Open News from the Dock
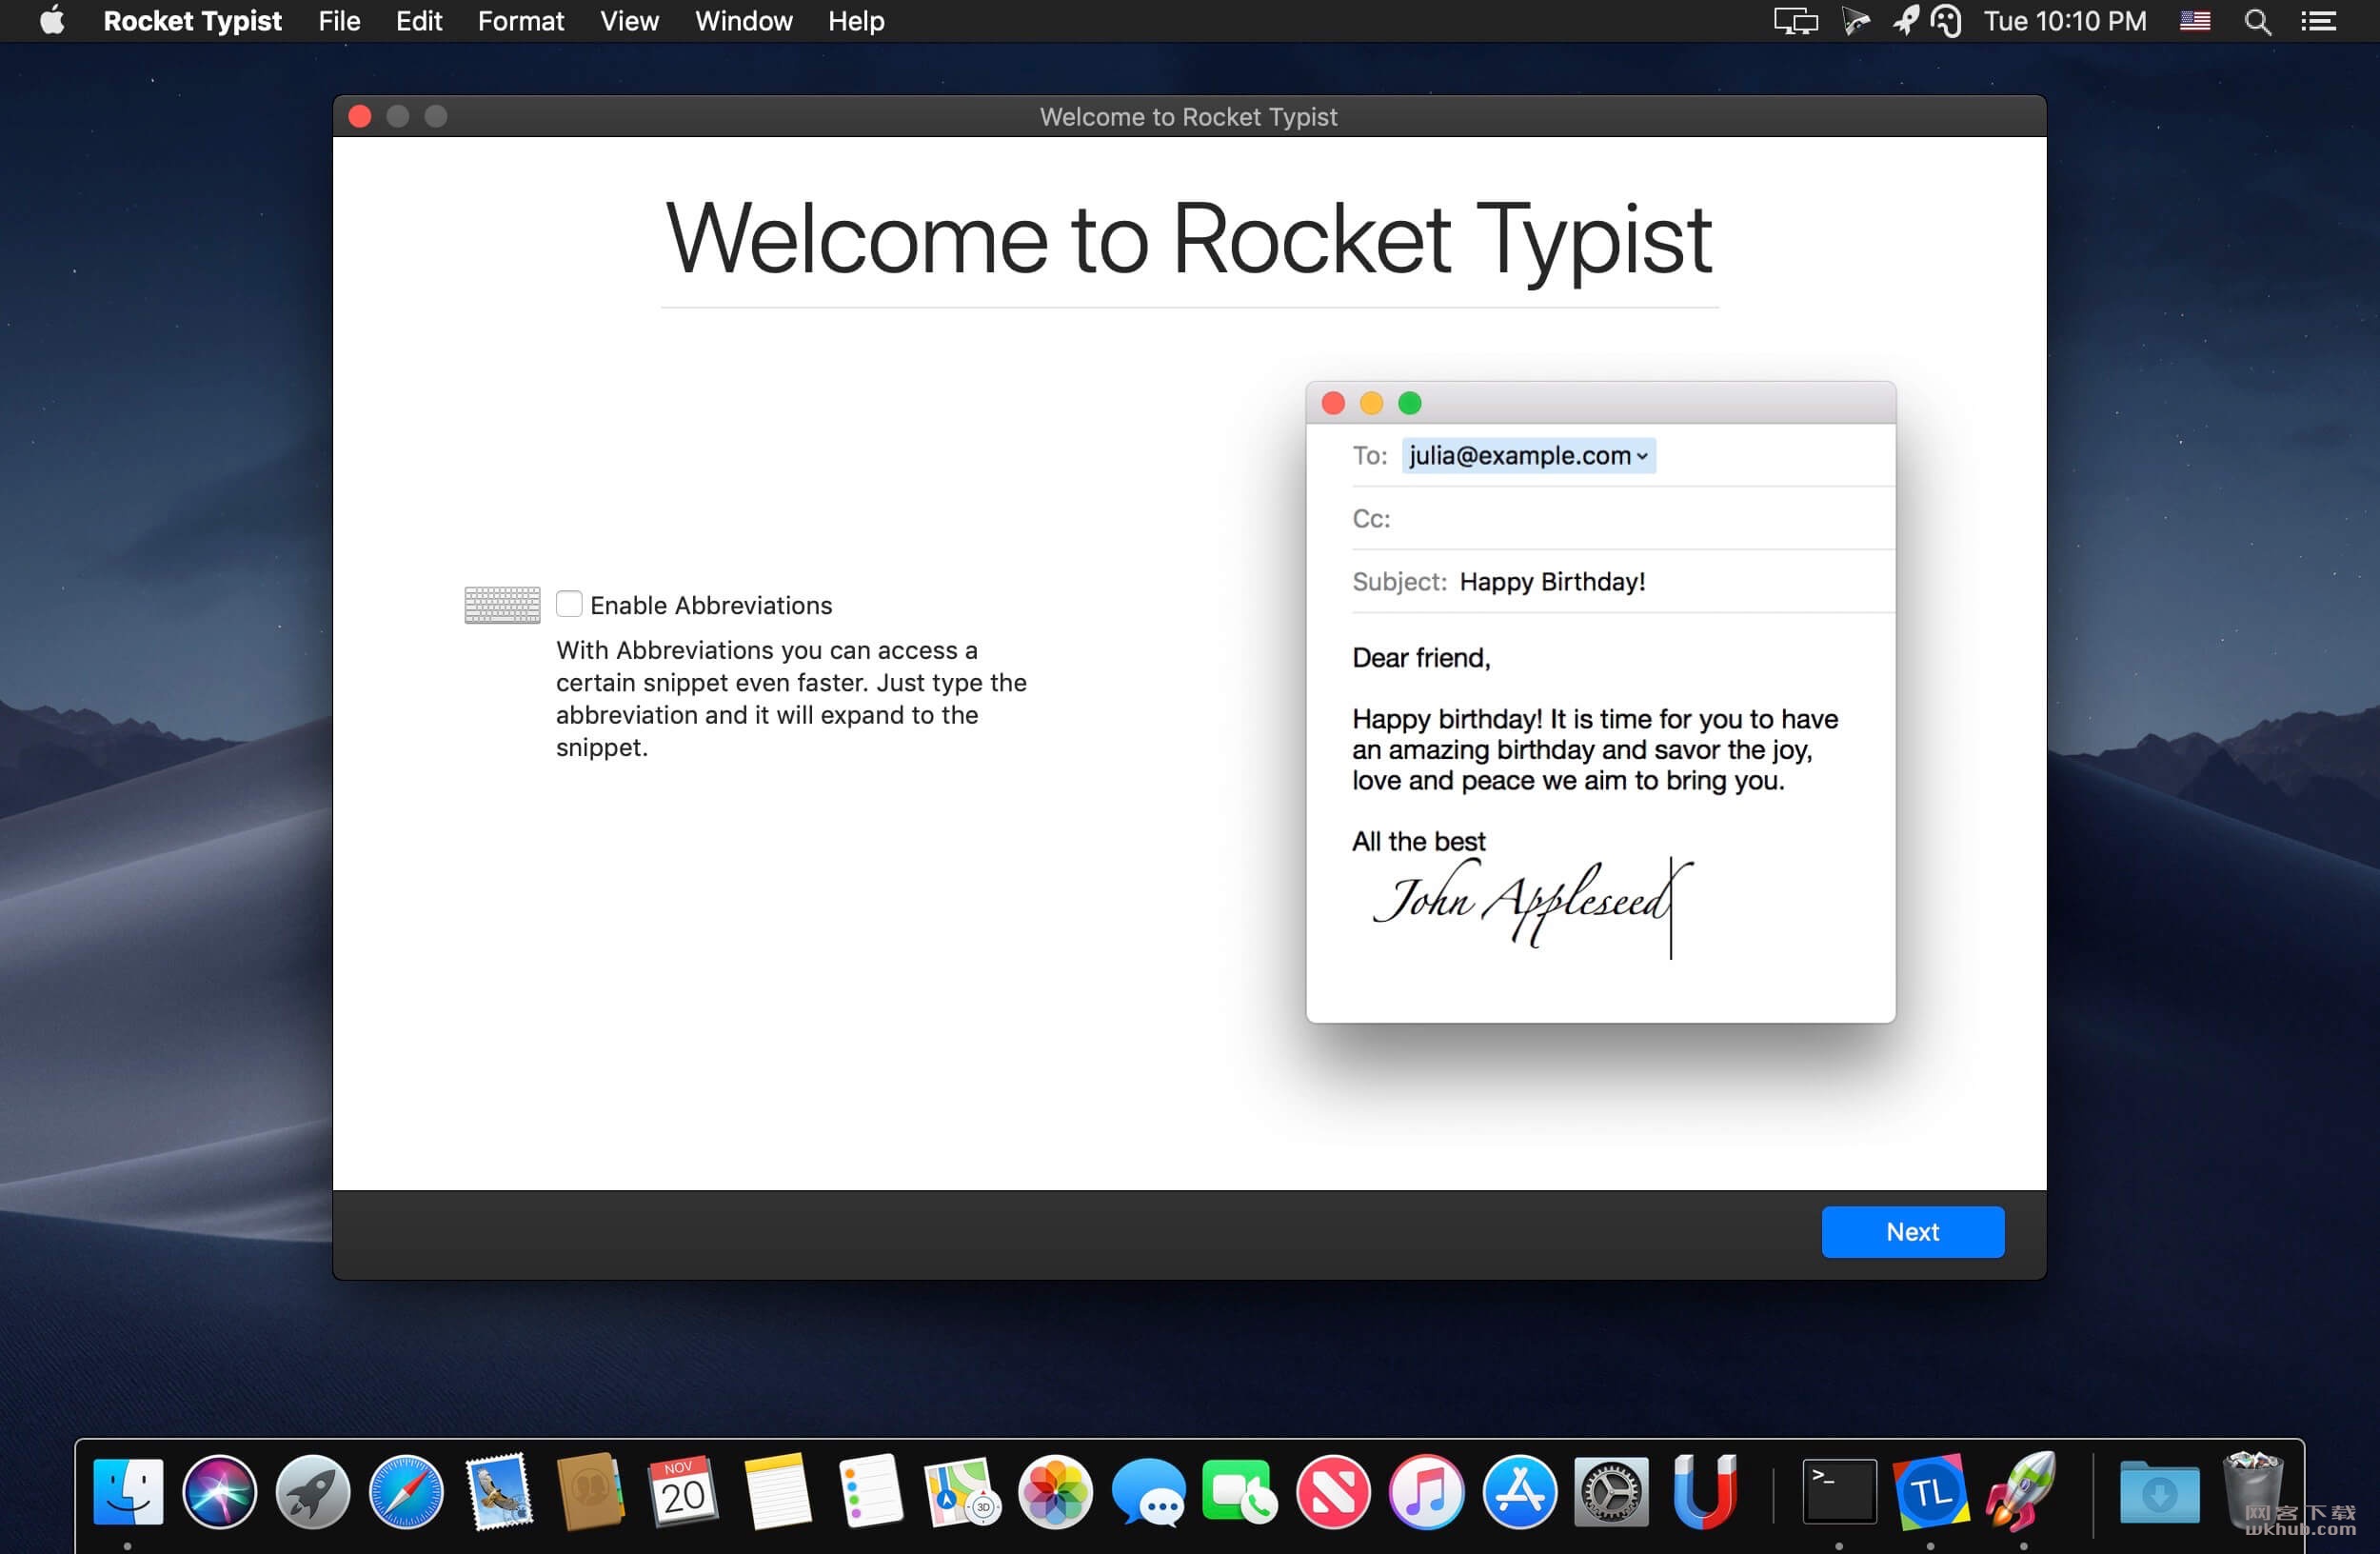 tap(1333, 1492)
